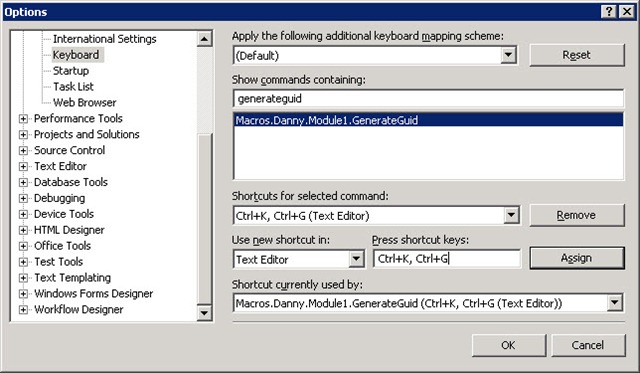Screen dimensions: 640x373
Task: Select the Task List tree item
Action: (73, 87)
